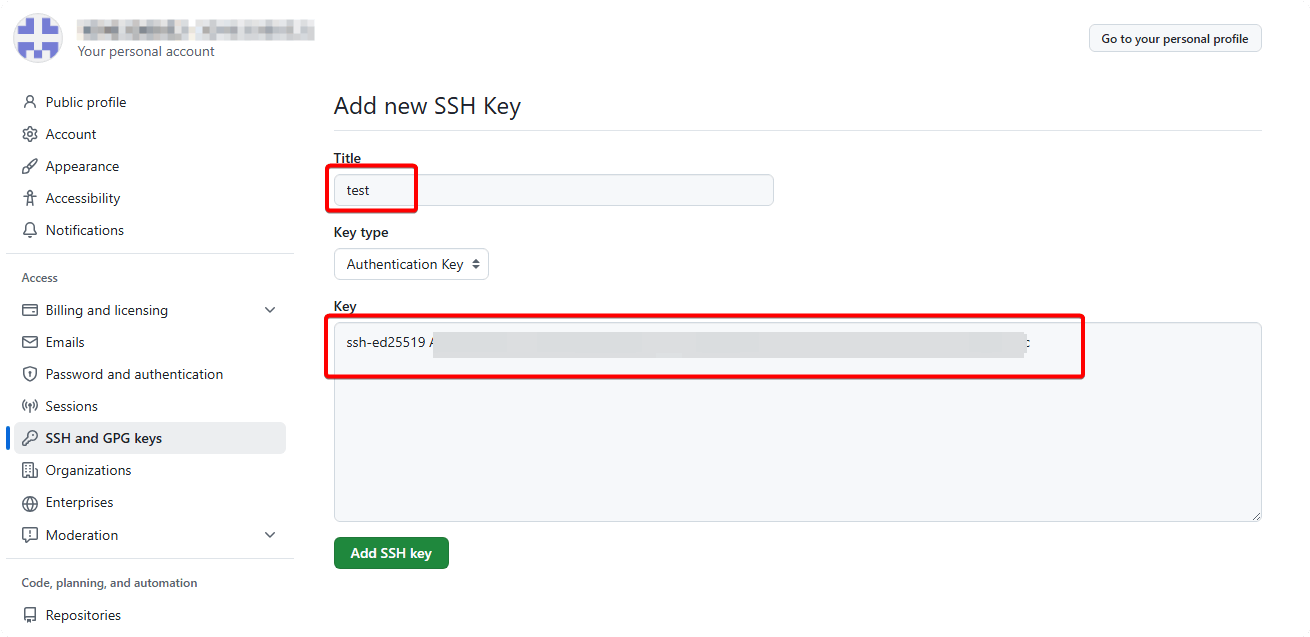Click the Notifications bell icon
The image size is (1310, 637).
[29, 230]
